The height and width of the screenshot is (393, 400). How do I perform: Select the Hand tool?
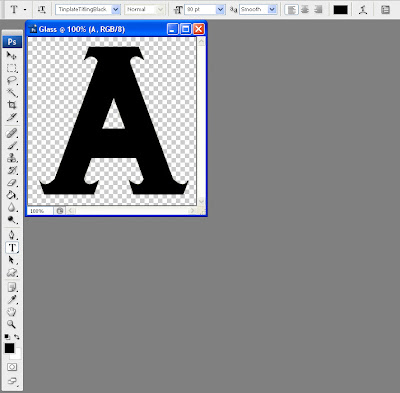tap(12, 312)
